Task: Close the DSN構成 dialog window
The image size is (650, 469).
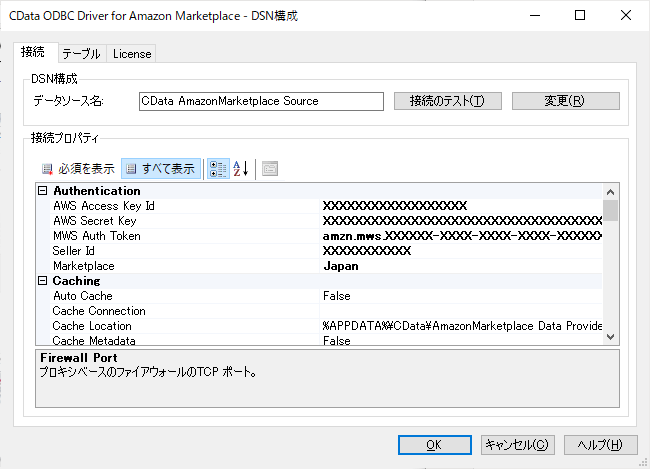Action: 626,15
